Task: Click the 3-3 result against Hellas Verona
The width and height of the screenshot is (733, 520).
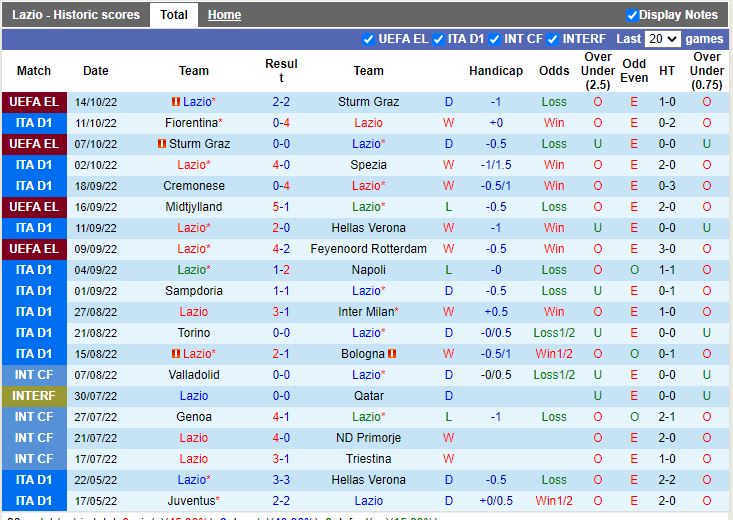Action: (281, 480)
